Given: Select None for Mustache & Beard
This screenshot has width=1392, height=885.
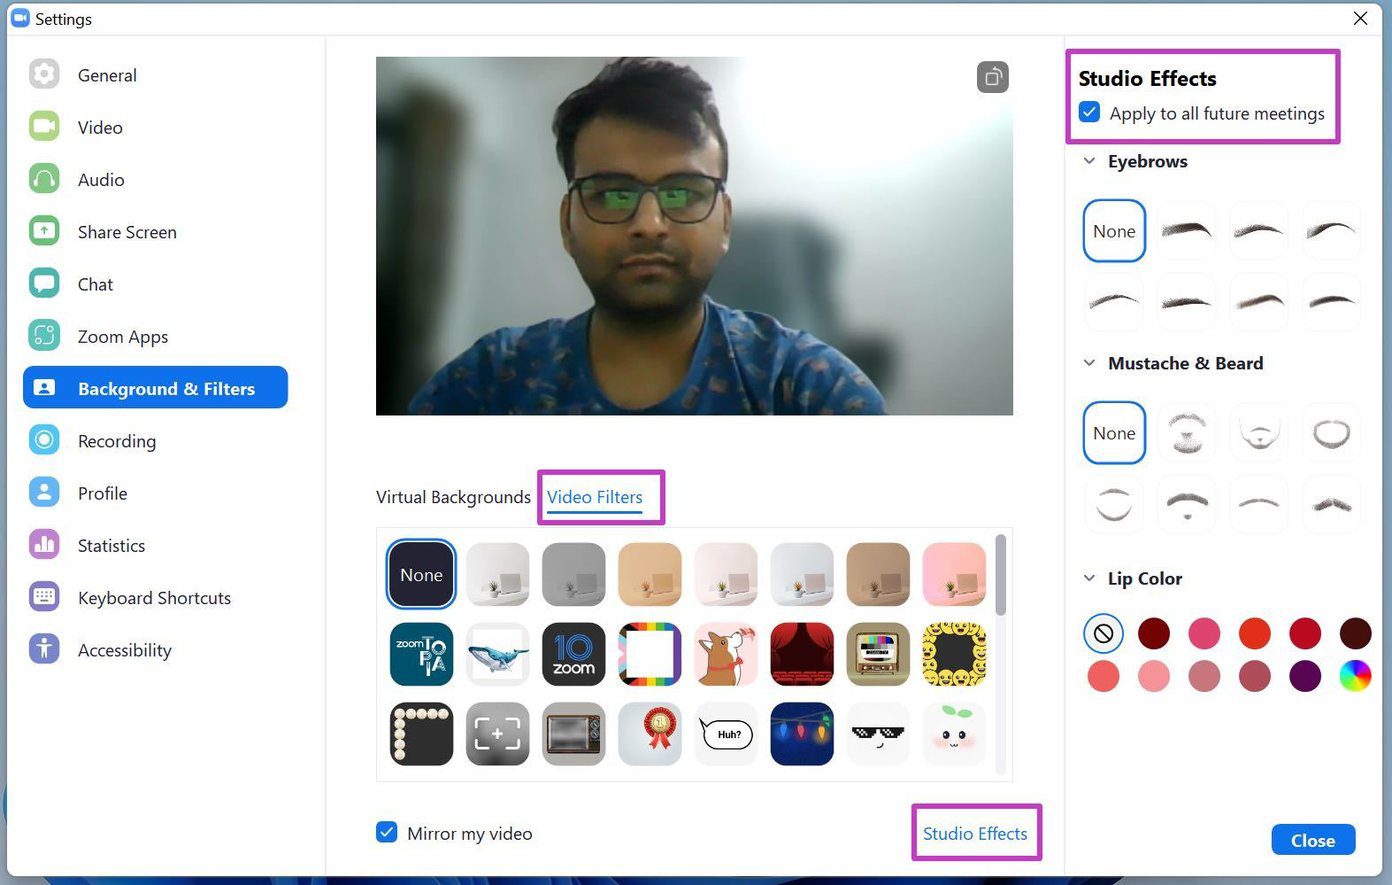Looking at the screenshot, I should pos(1114,433).
